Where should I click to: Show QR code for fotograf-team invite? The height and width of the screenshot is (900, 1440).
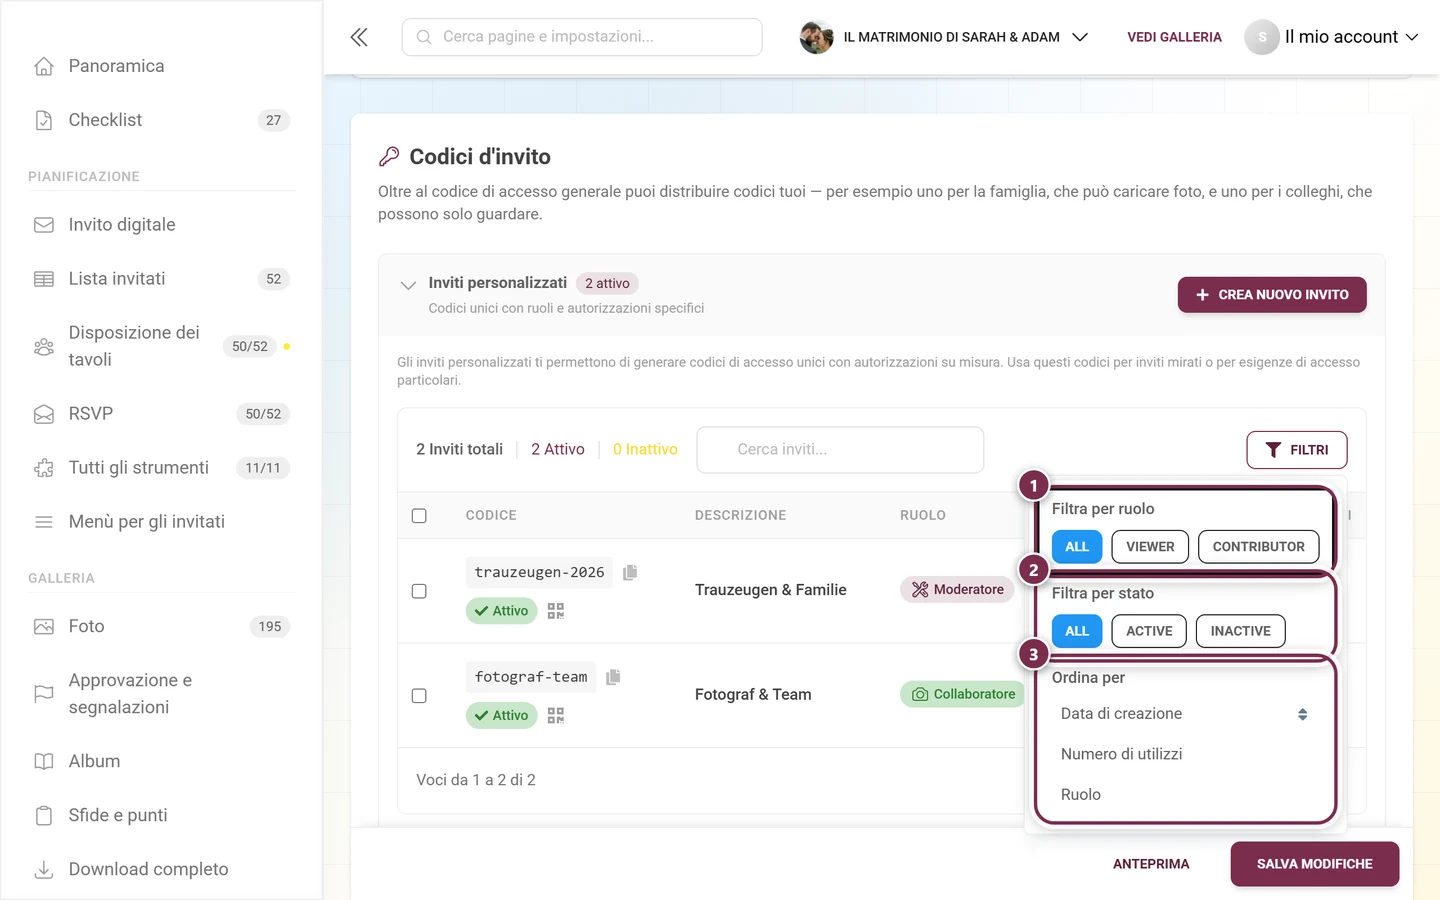point(556,715)
